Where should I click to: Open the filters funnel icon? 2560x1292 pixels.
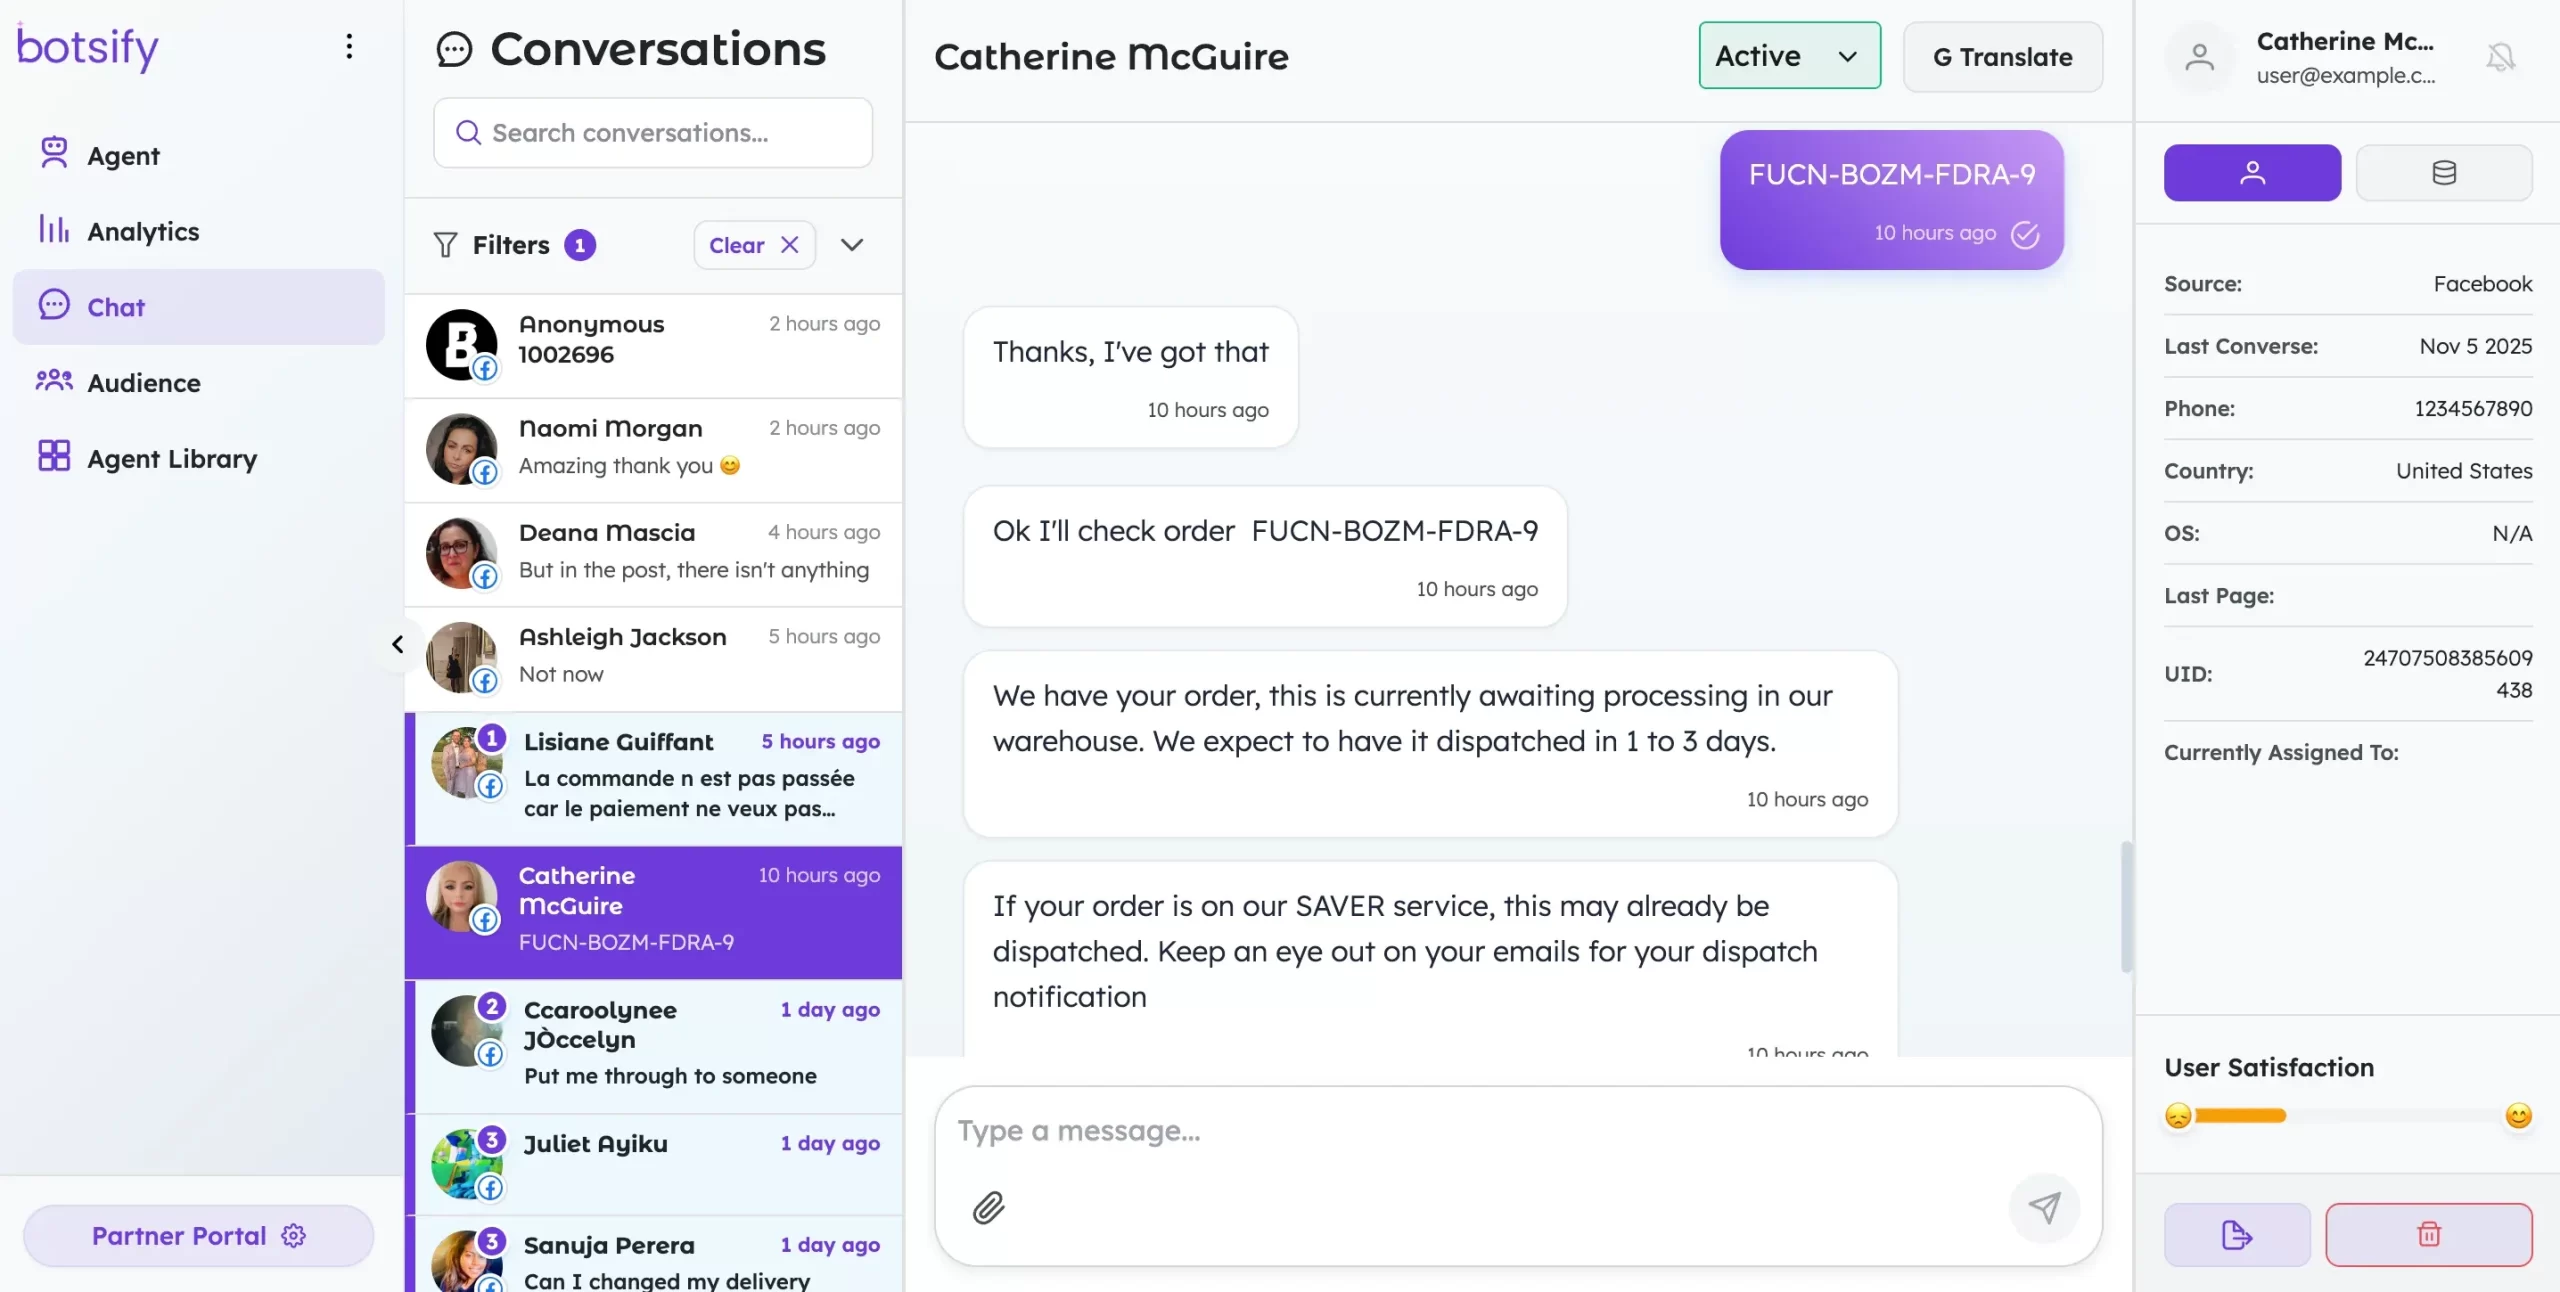click(x=444, y=244)
